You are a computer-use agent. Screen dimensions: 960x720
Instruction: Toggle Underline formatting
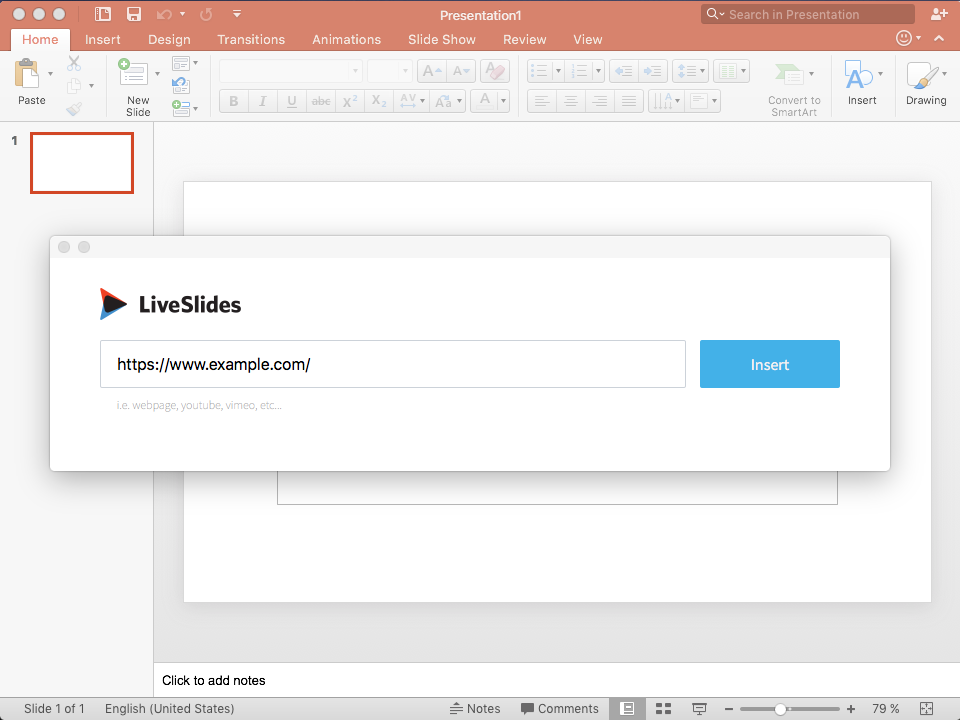[x=291, y=101]
